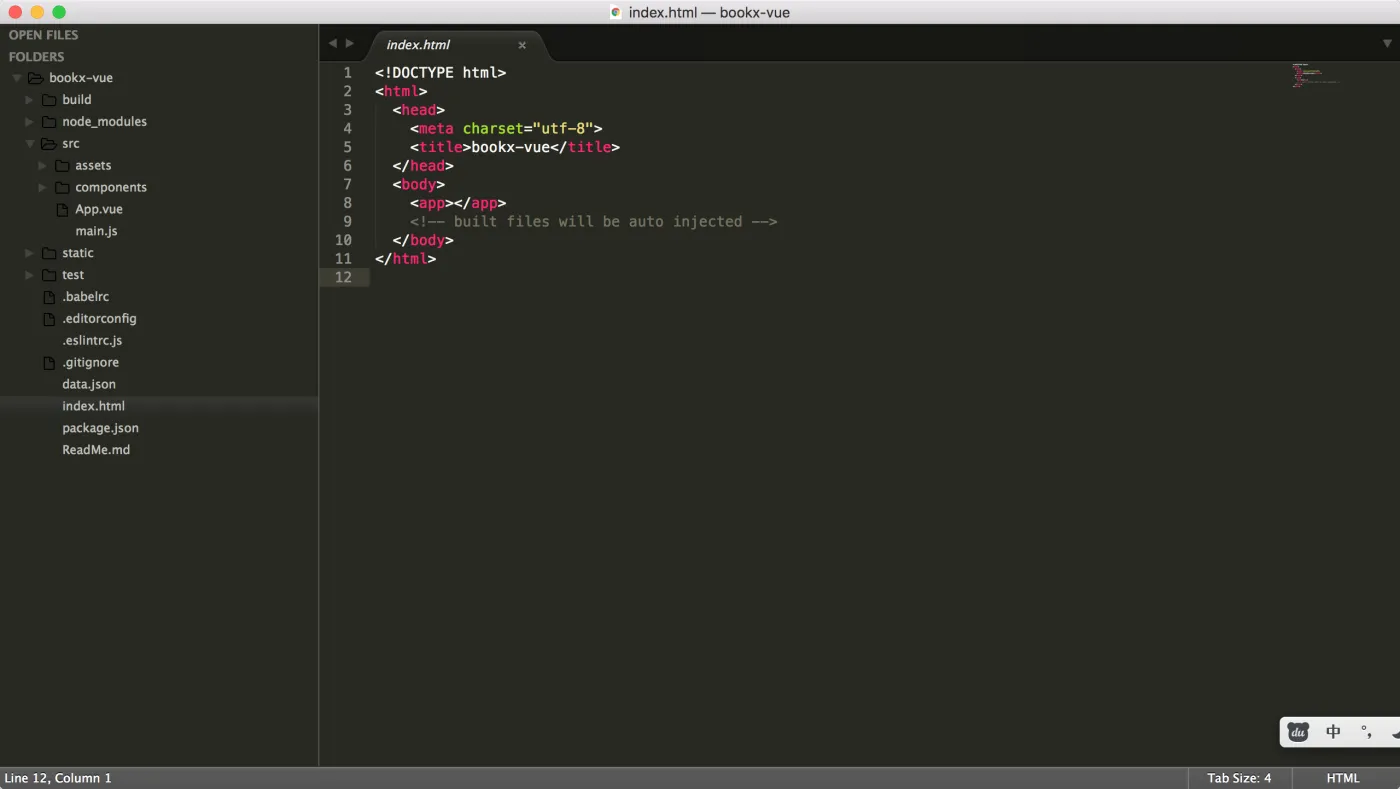1400x789 pixels.
Task: Expand the static folder arrow
Action: [x=30, y=253]
